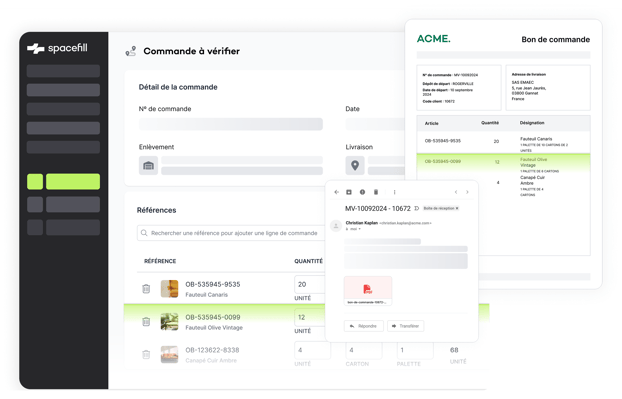622x399 pixels.
Task: Click 'Fauteuil Canaris' in the purchase order
Action: pos(536,139)
